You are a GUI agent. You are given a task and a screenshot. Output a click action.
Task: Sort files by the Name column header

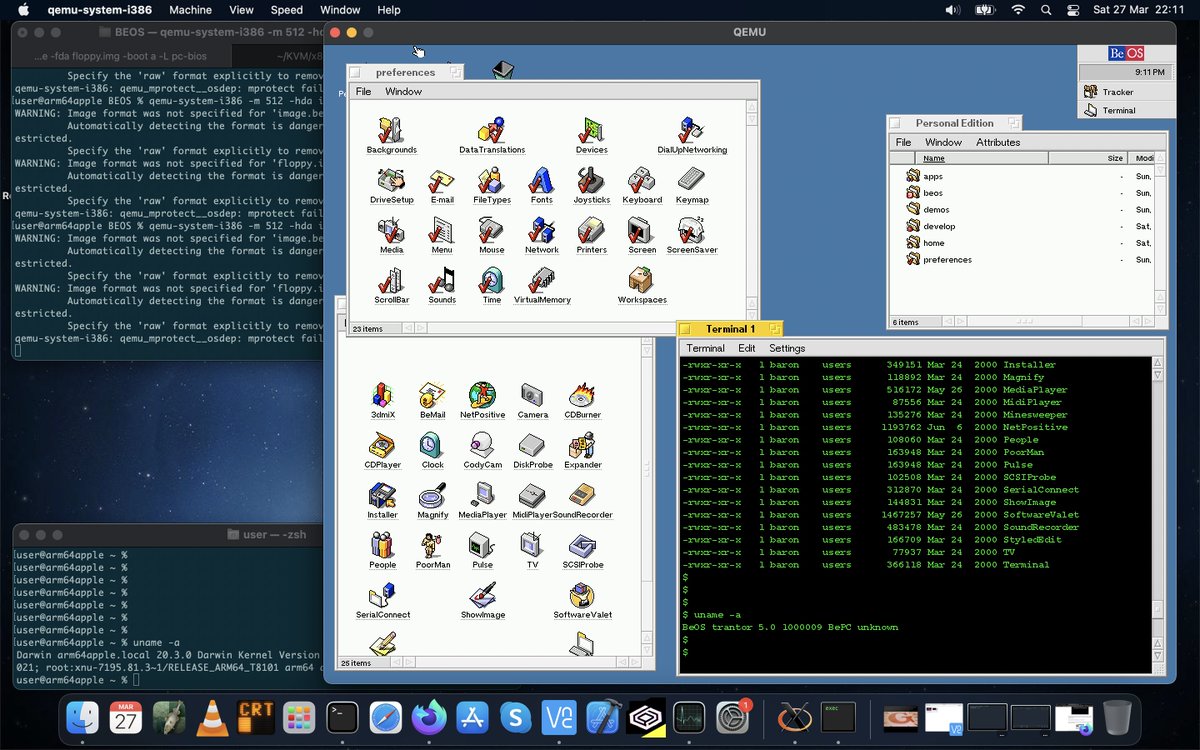point(983,158)
